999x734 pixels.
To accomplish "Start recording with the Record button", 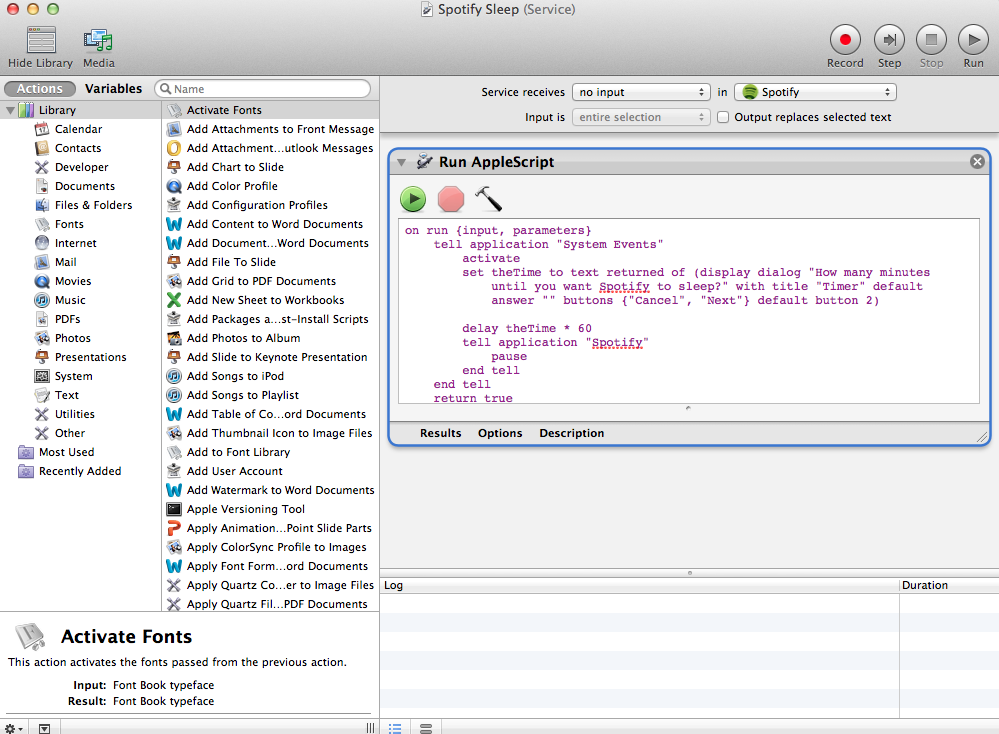I will 845,40.
